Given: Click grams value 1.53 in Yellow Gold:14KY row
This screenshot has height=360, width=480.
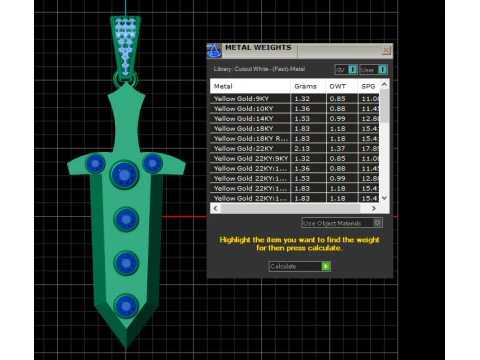Looking at the screenshot, I should click(302, 118).
